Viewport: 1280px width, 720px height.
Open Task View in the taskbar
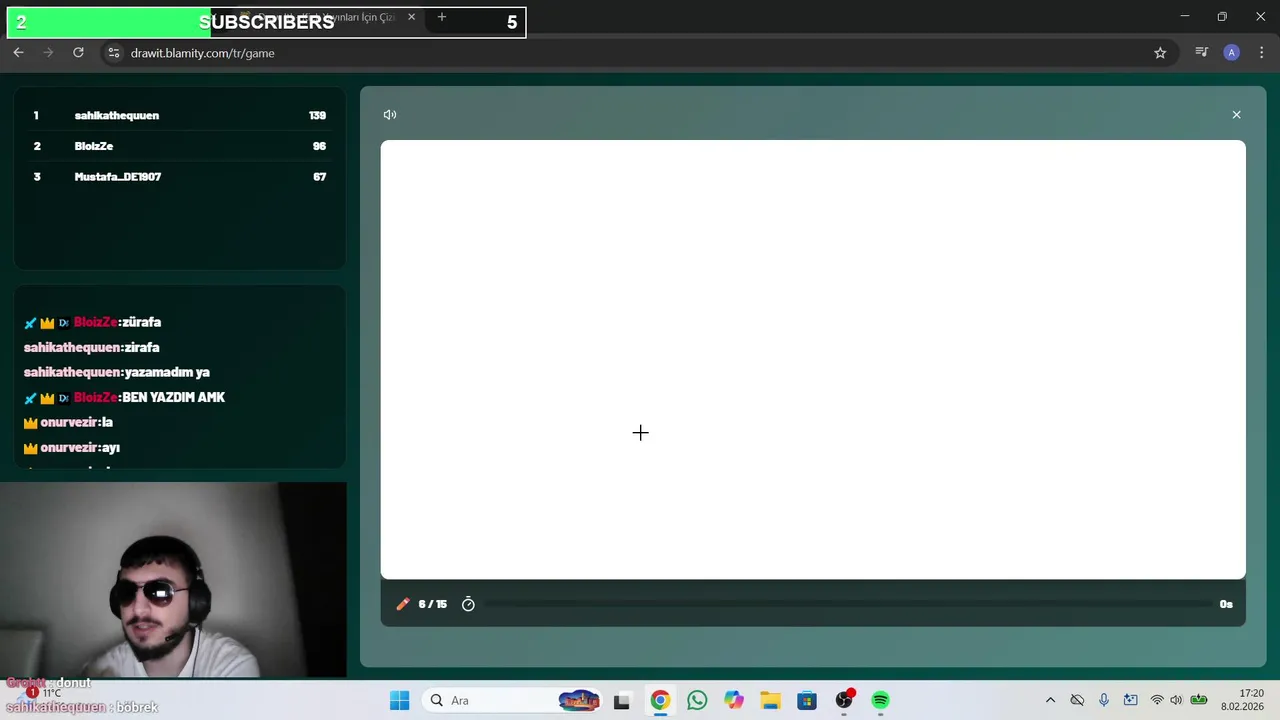click(x=622, y=700)
